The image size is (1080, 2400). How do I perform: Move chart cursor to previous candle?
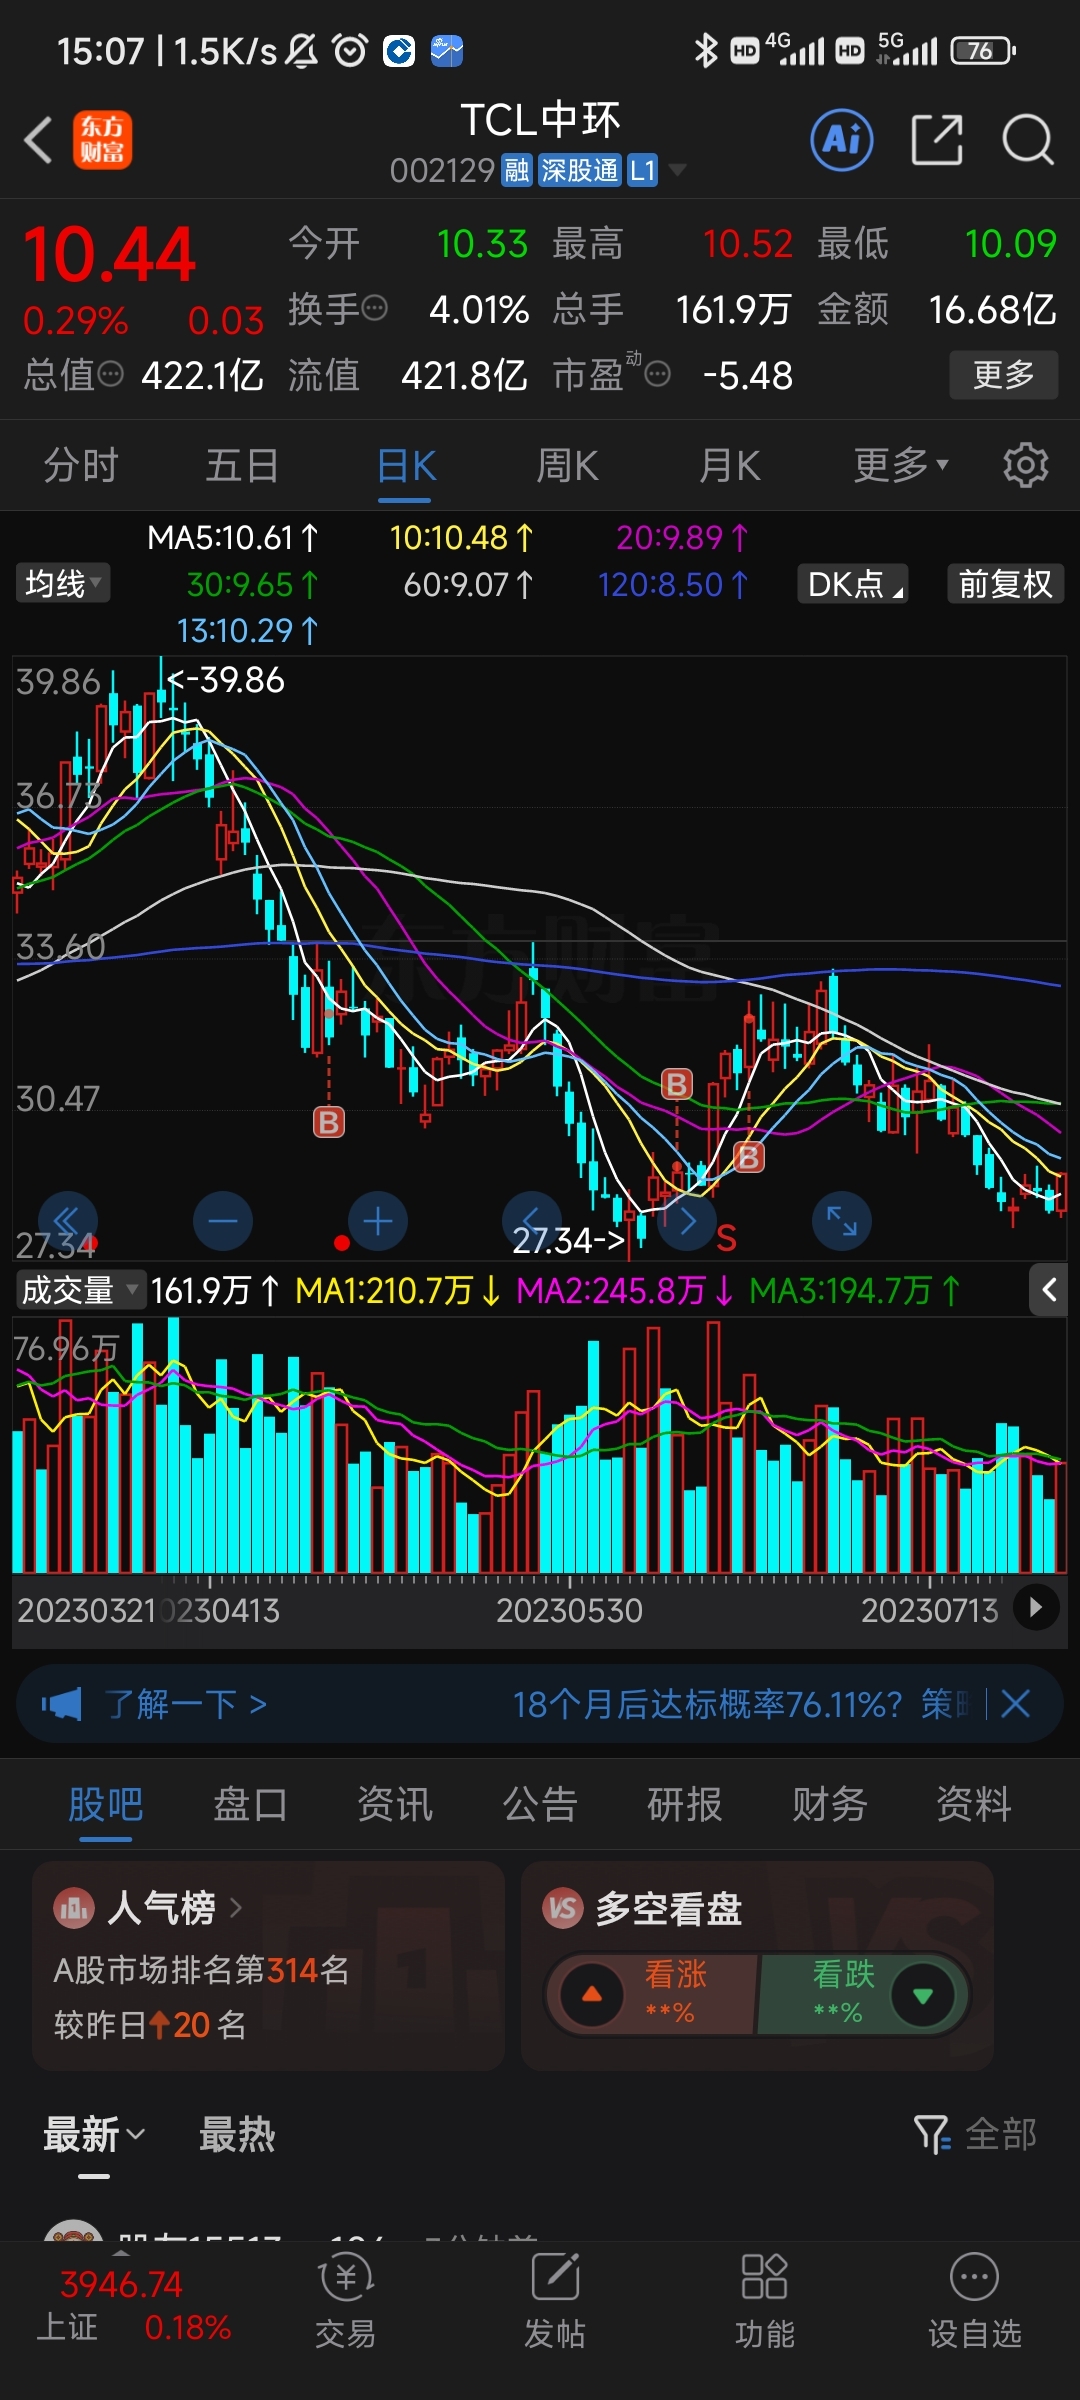click(532, 1221)
